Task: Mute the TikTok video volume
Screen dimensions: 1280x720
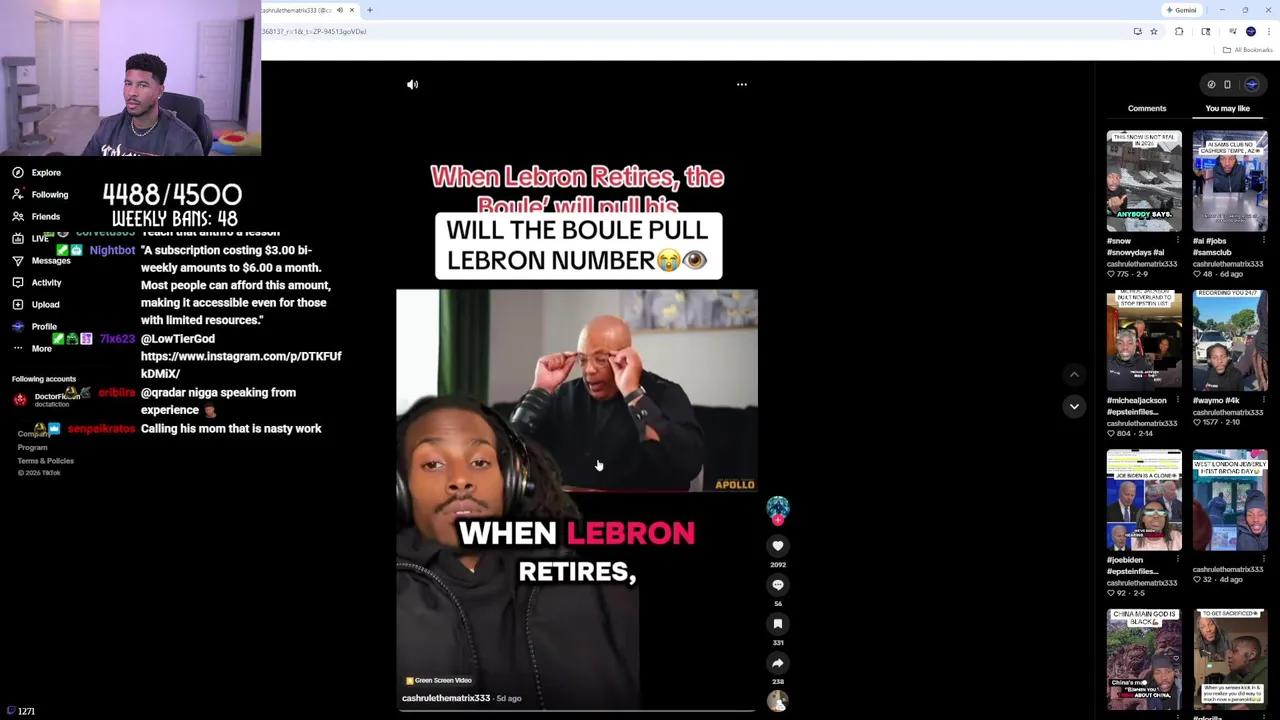Action: (412, 84)
